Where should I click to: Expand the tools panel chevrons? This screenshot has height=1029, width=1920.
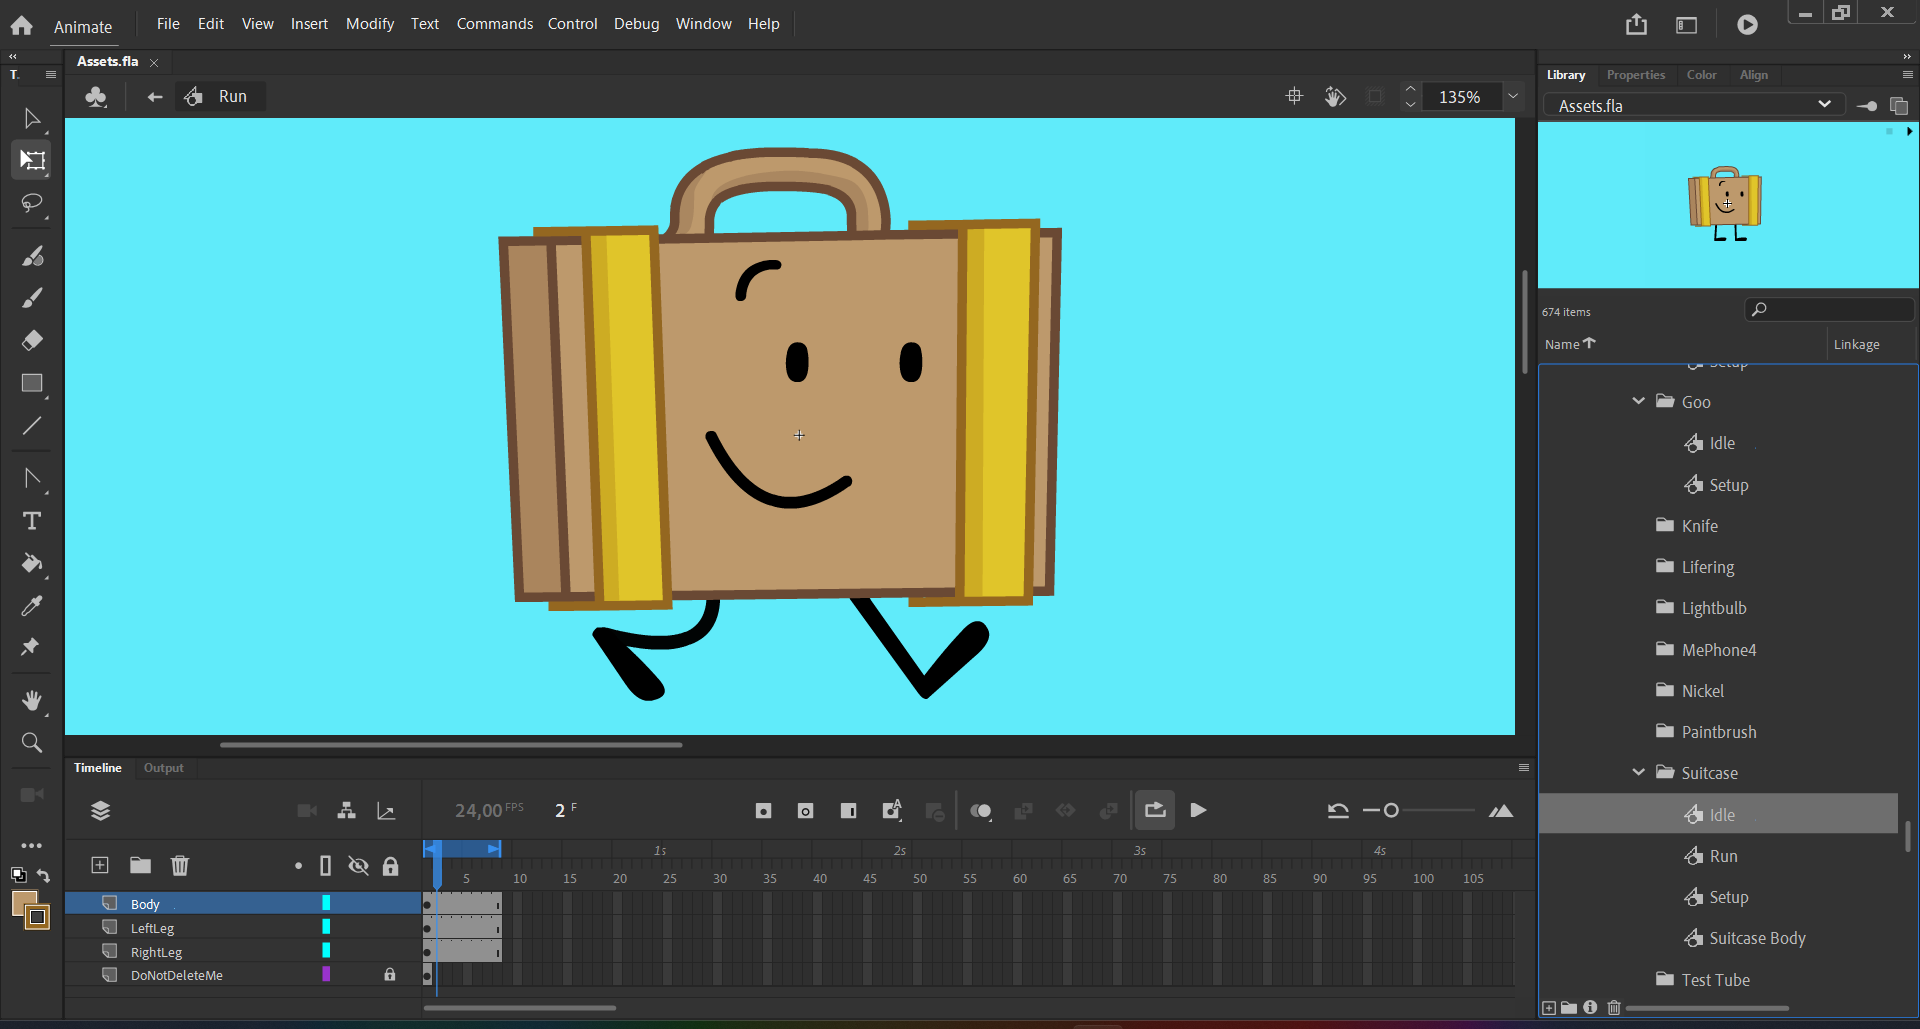click(13, 56)
